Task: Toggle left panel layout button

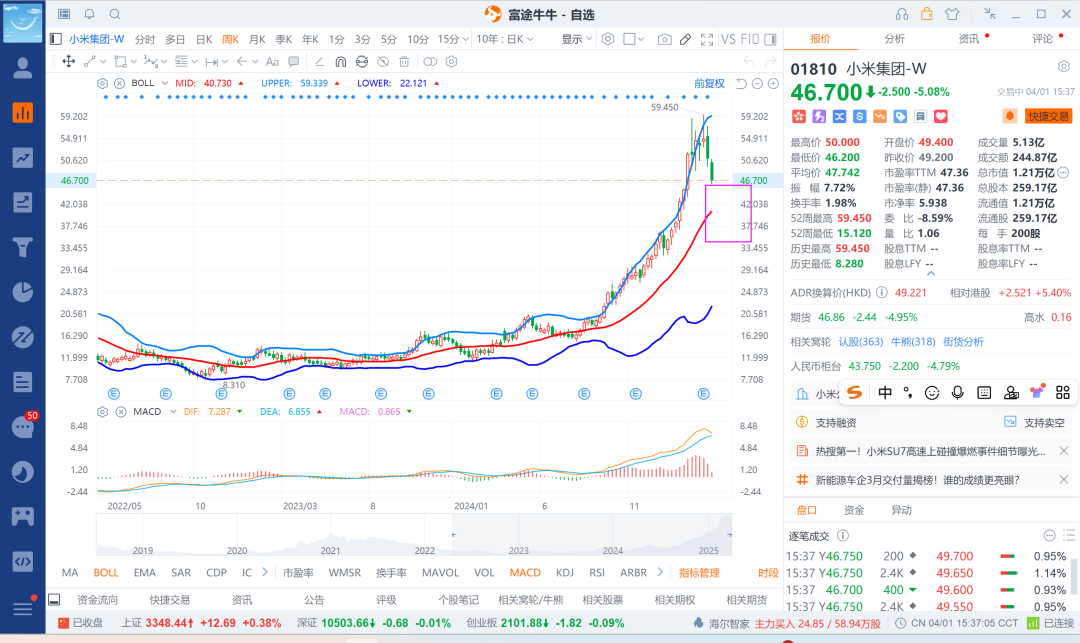Action: click(56, 39)
